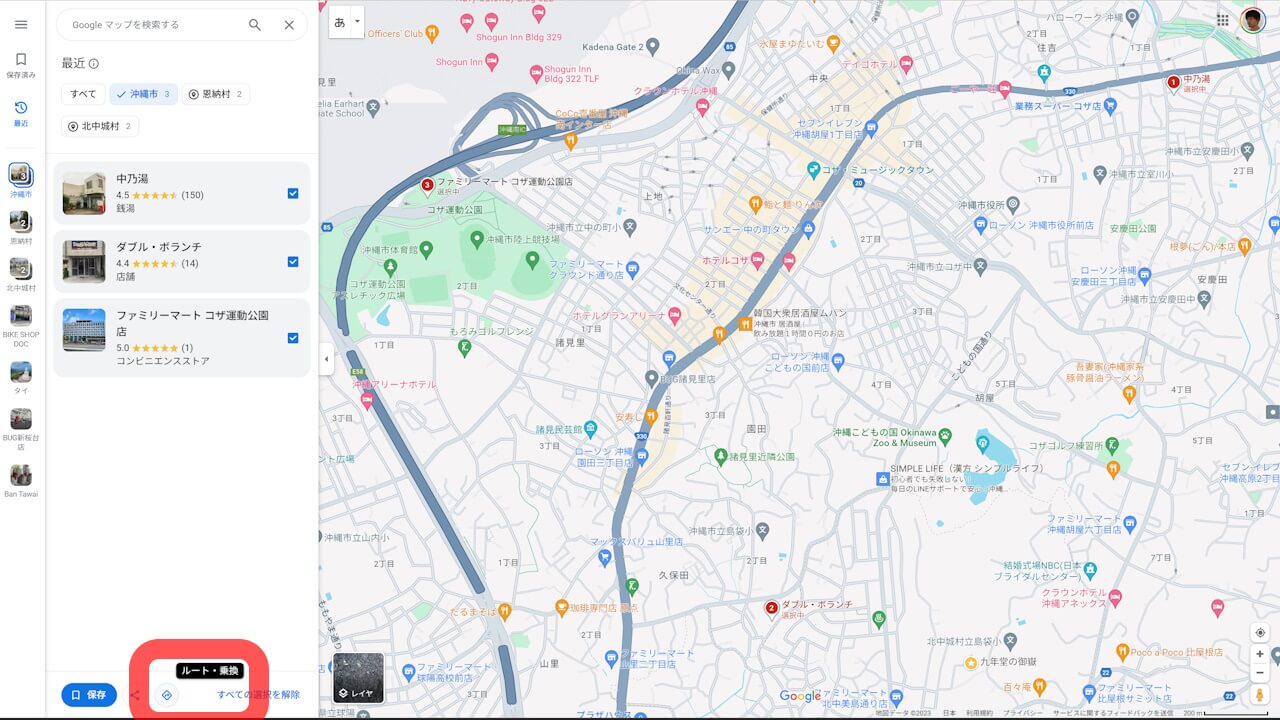
Task: Open 保存済み (Saved) in the sidebar
Action: pos(21,64)
